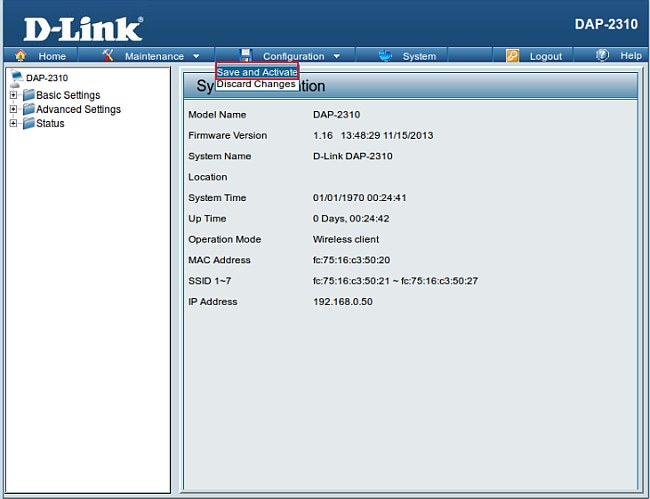Viewport: 650px width, 499px height.
Task: Click the Configuration floppy disk icon
Action: (x=246, y=56)
